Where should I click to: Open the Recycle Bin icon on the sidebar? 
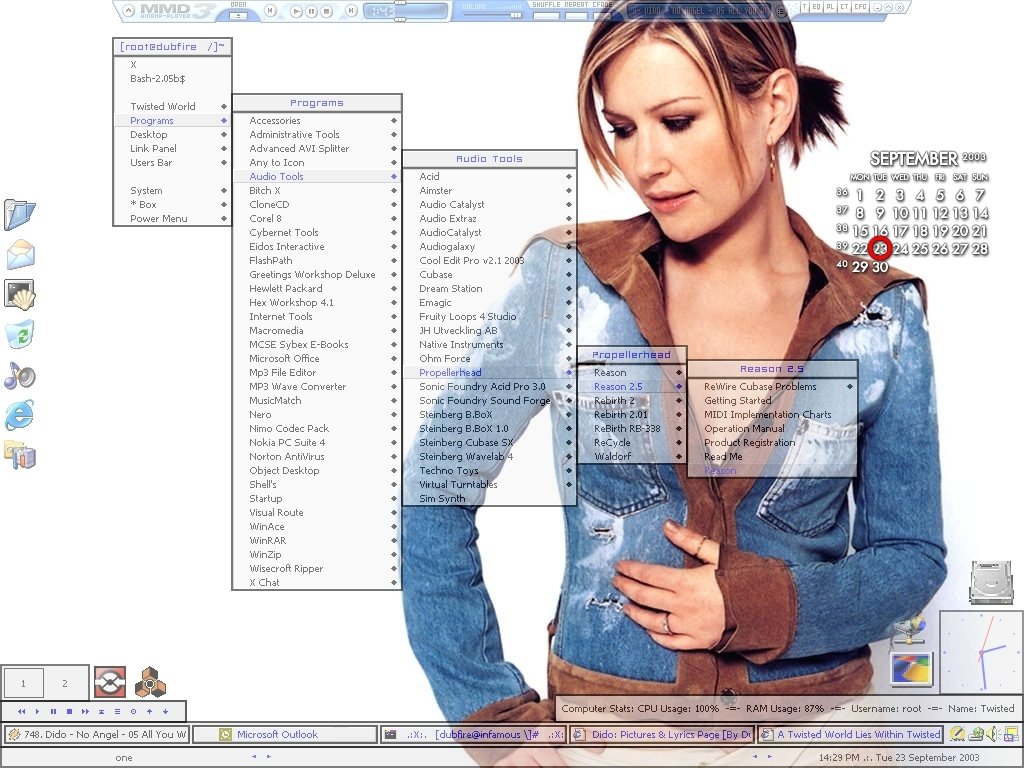20,334
